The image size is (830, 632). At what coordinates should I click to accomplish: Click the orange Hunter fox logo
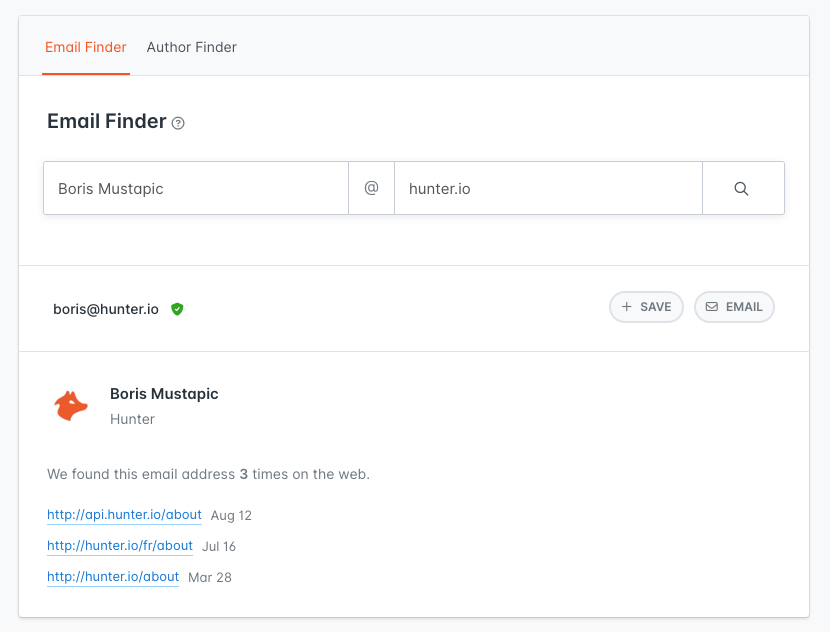[71, 406]
